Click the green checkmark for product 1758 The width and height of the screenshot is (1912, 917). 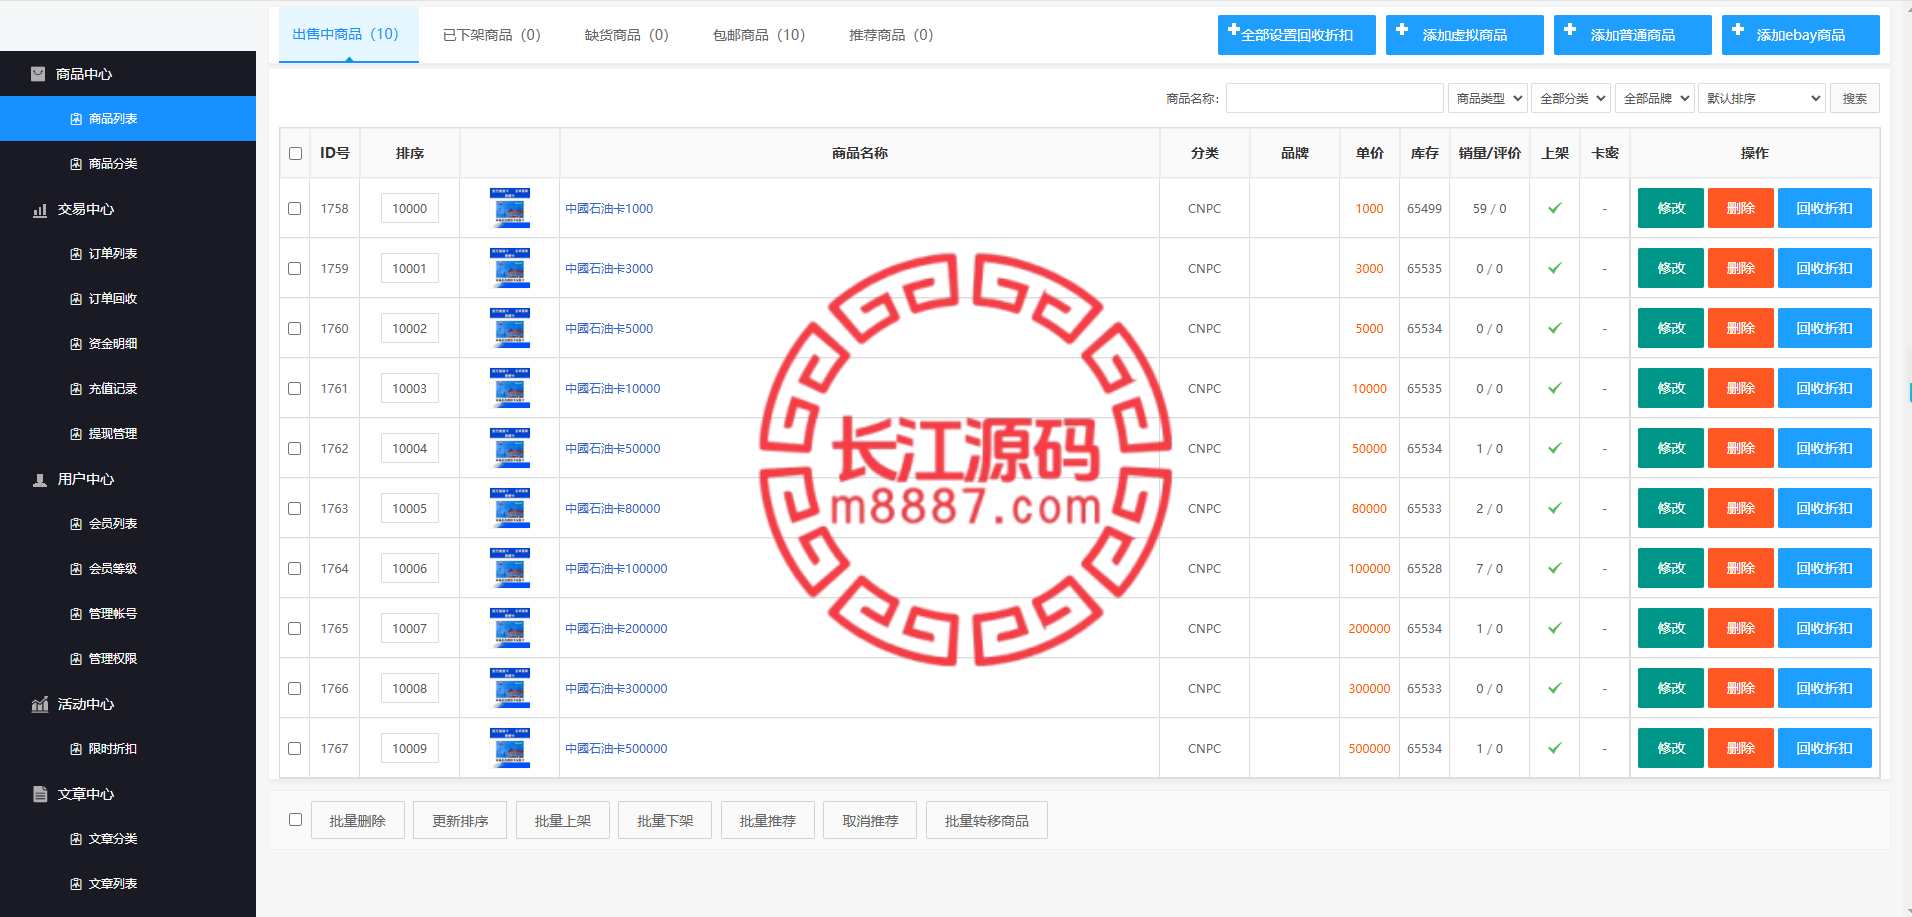tap(1555, 208)
